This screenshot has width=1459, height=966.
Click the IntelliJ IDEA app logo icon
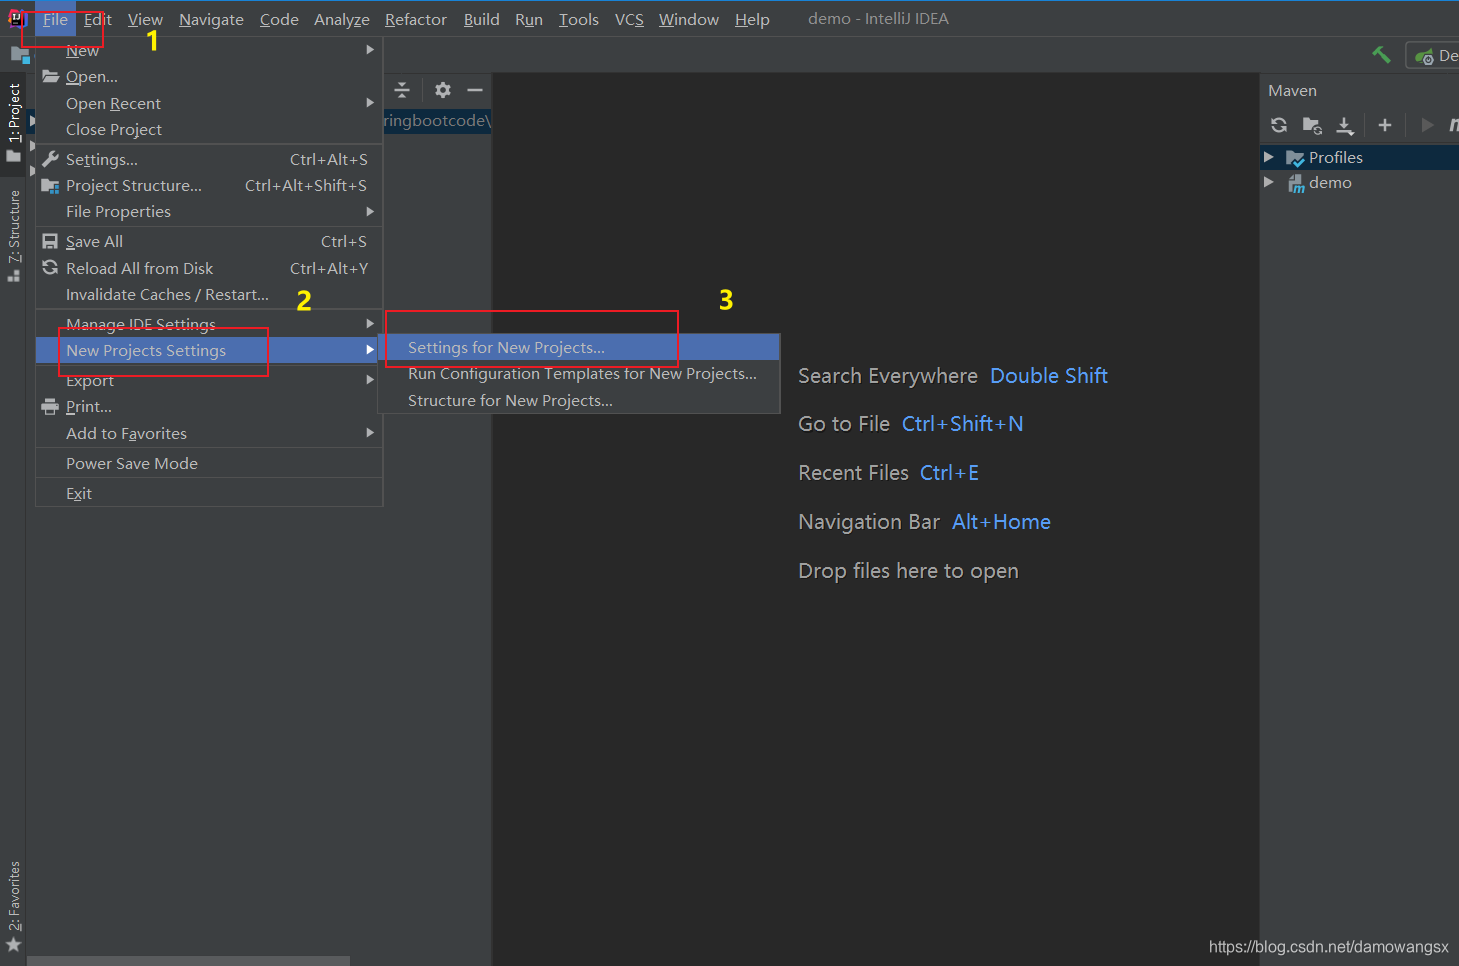tap(16, 18)
